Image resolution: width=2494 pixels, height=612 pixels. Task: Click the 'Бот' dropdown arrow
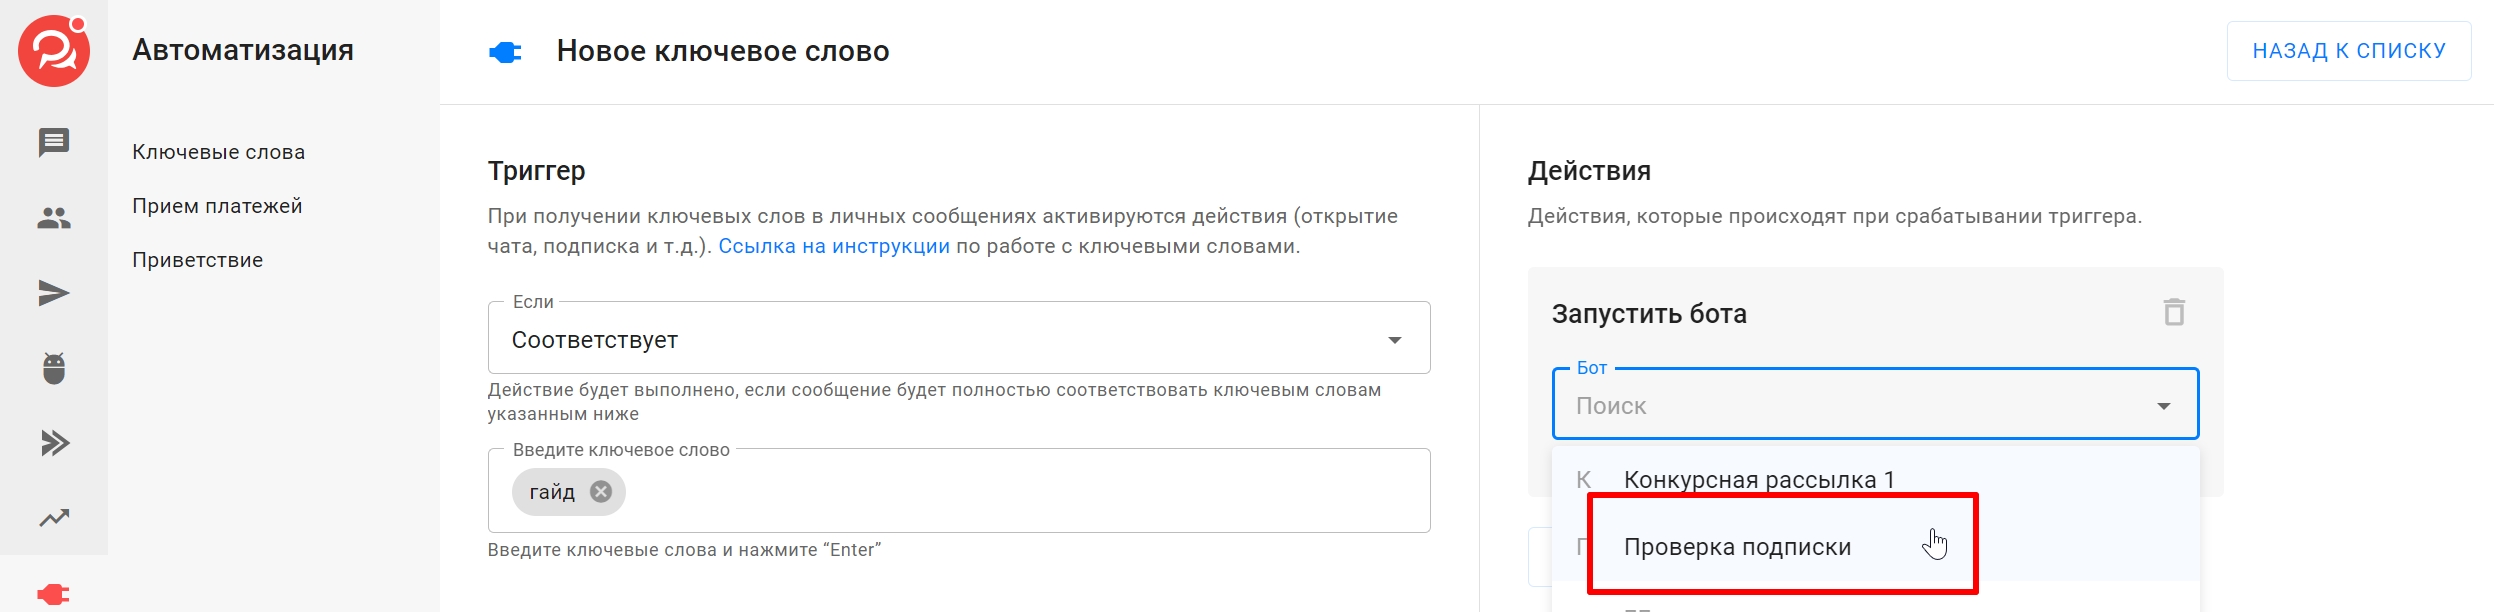2163,406
